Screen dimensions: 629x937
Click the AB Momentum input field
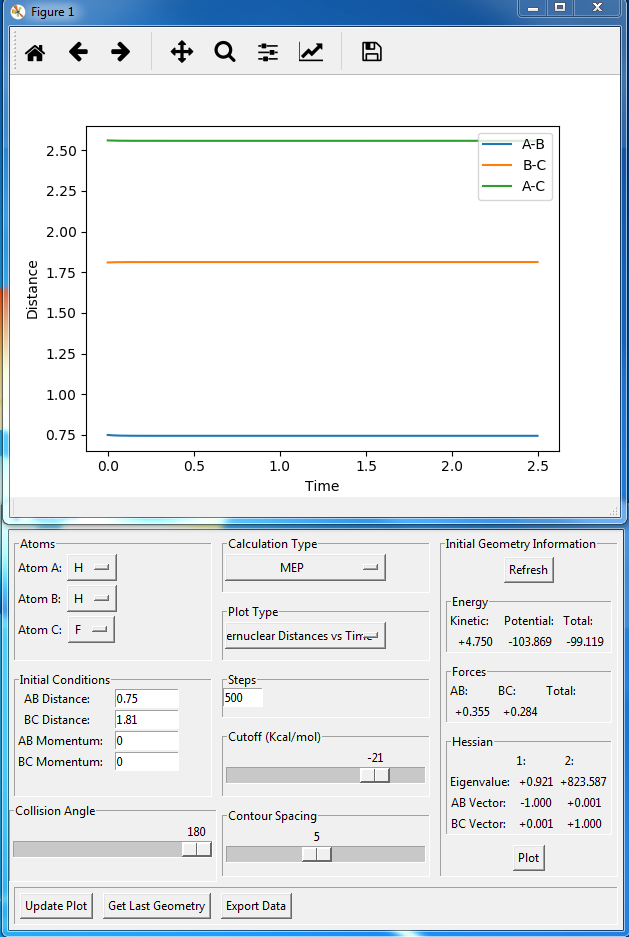click(x=147, y=740)
